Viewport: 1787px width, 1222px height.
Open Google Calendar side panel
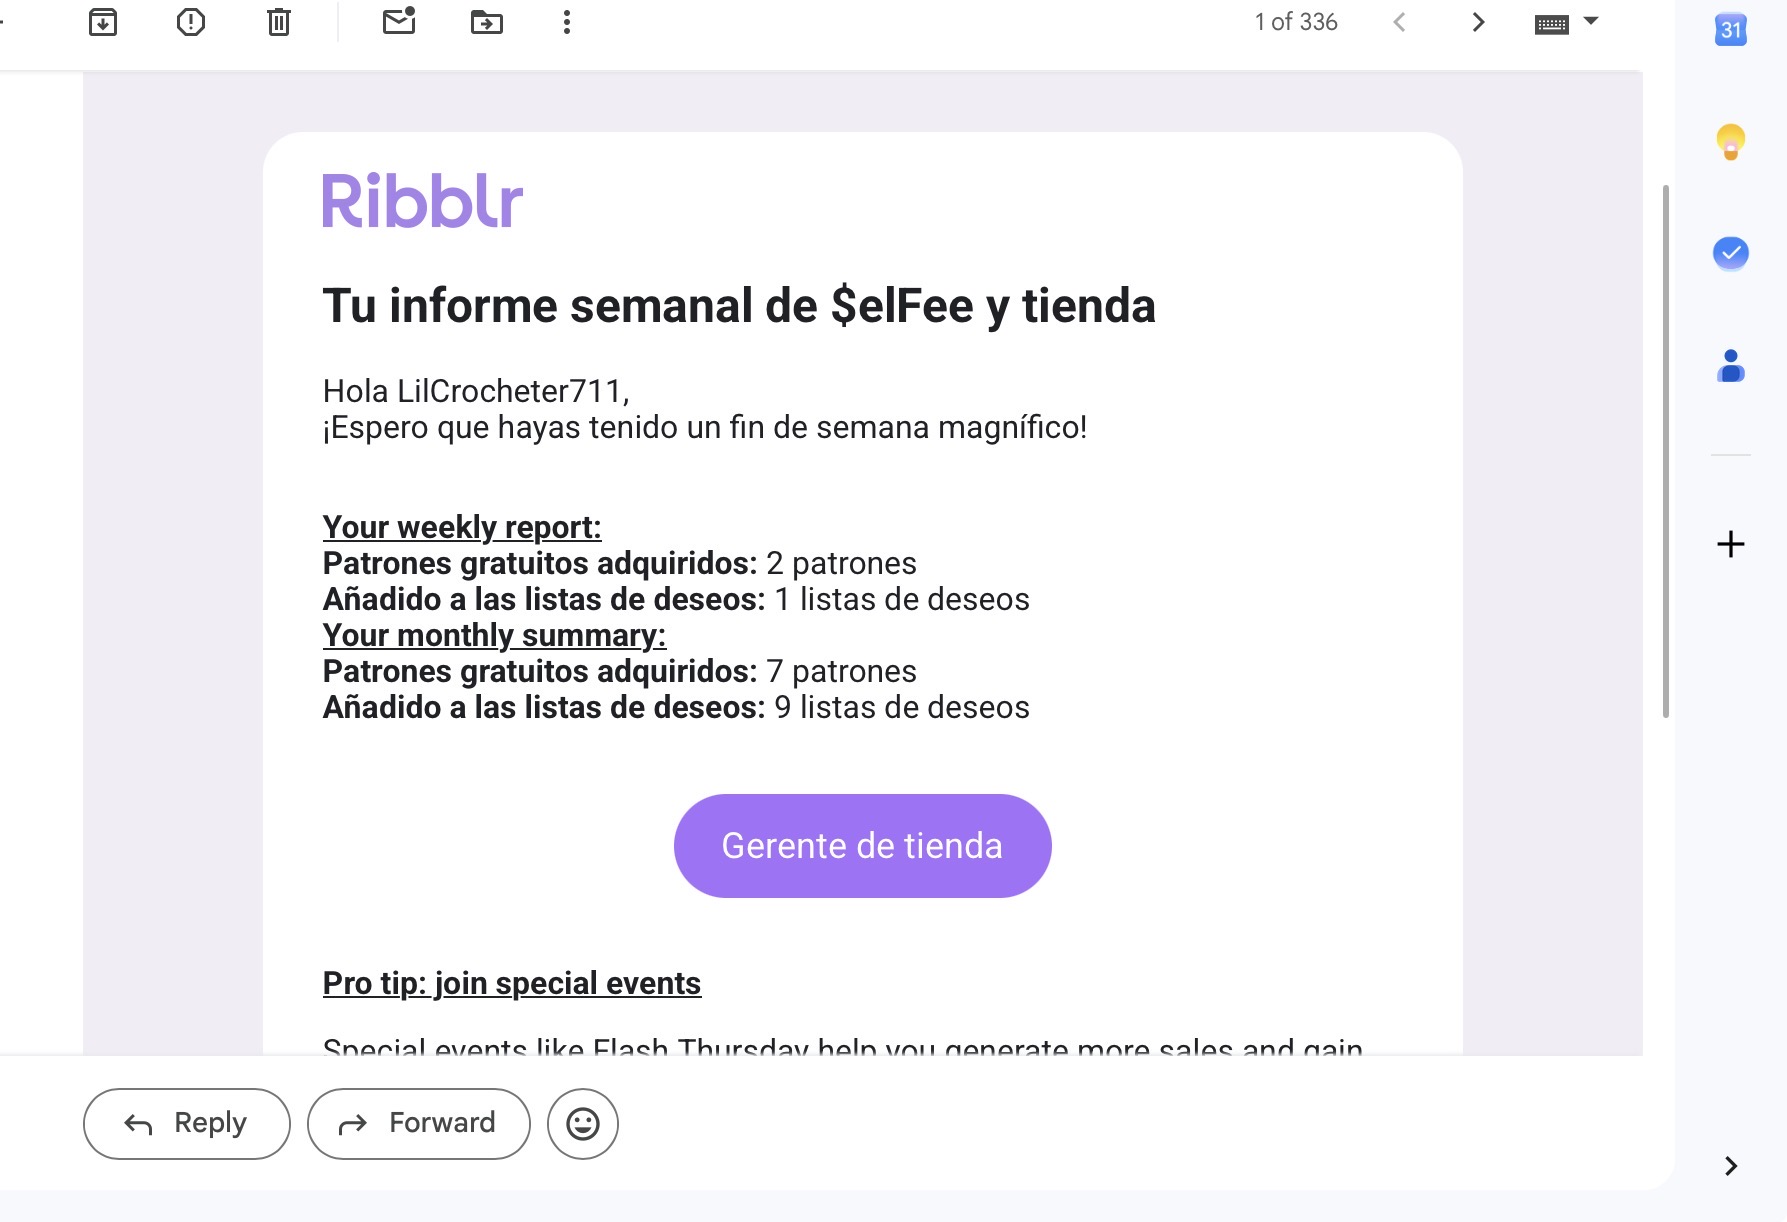tap(1731, 29)
